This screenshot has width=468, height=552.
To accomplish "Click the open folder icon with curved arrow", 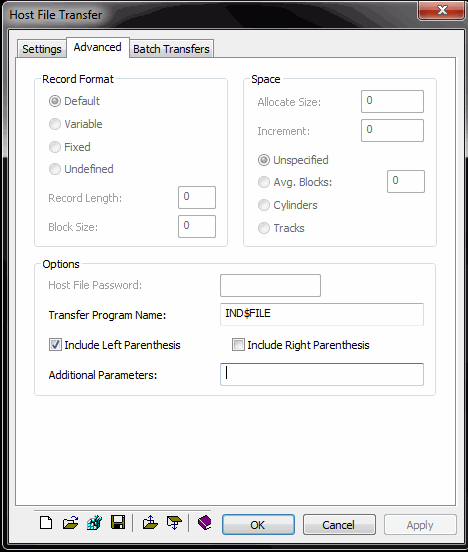I will [x=70, y=523].
